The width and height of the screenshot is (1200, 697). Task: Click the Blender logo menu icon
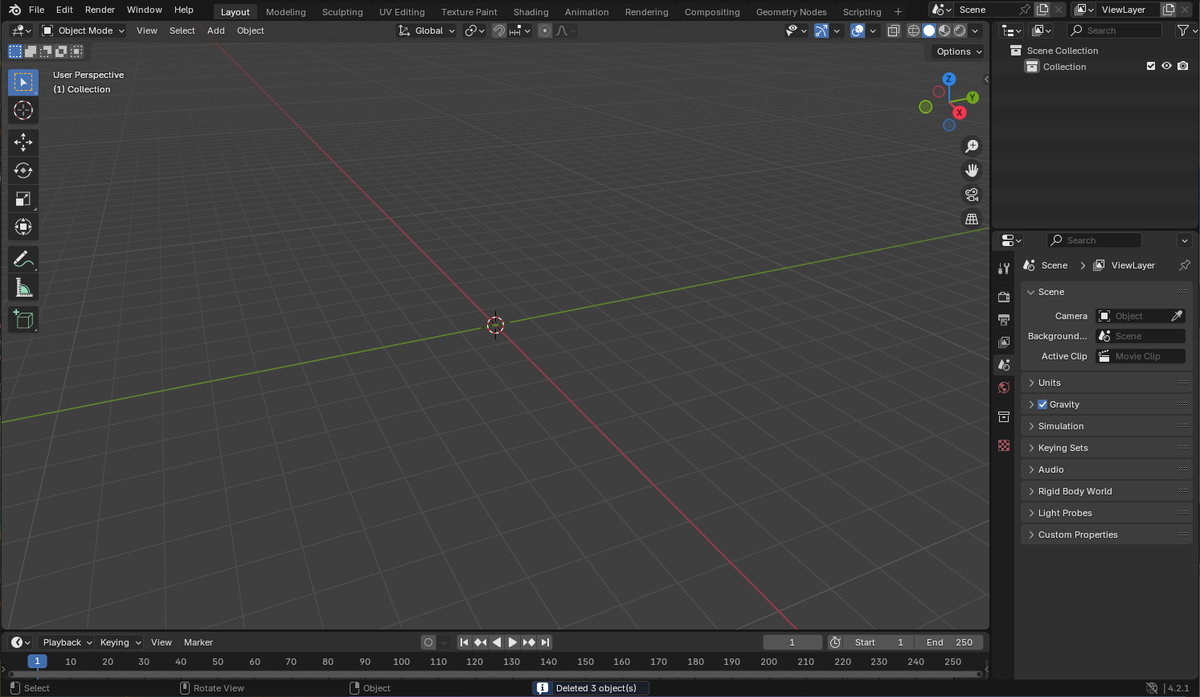(16, 9)
